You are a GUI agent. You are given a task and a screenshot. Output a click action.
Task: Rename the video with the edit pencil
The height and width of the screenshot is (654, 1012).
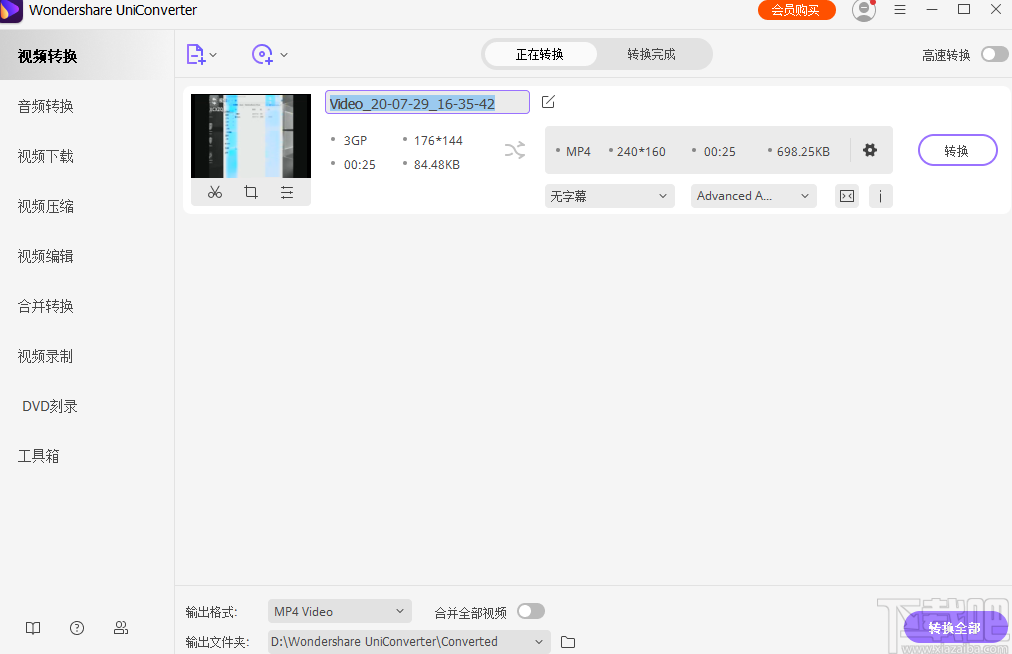point(548,101)
